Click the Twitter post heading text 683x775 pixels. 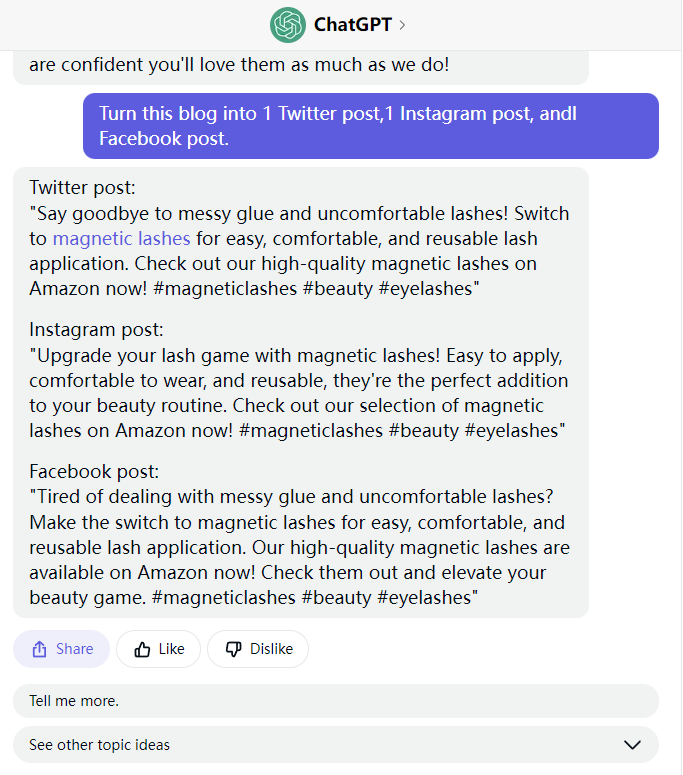pyautogui.click(x=82, y=188)
